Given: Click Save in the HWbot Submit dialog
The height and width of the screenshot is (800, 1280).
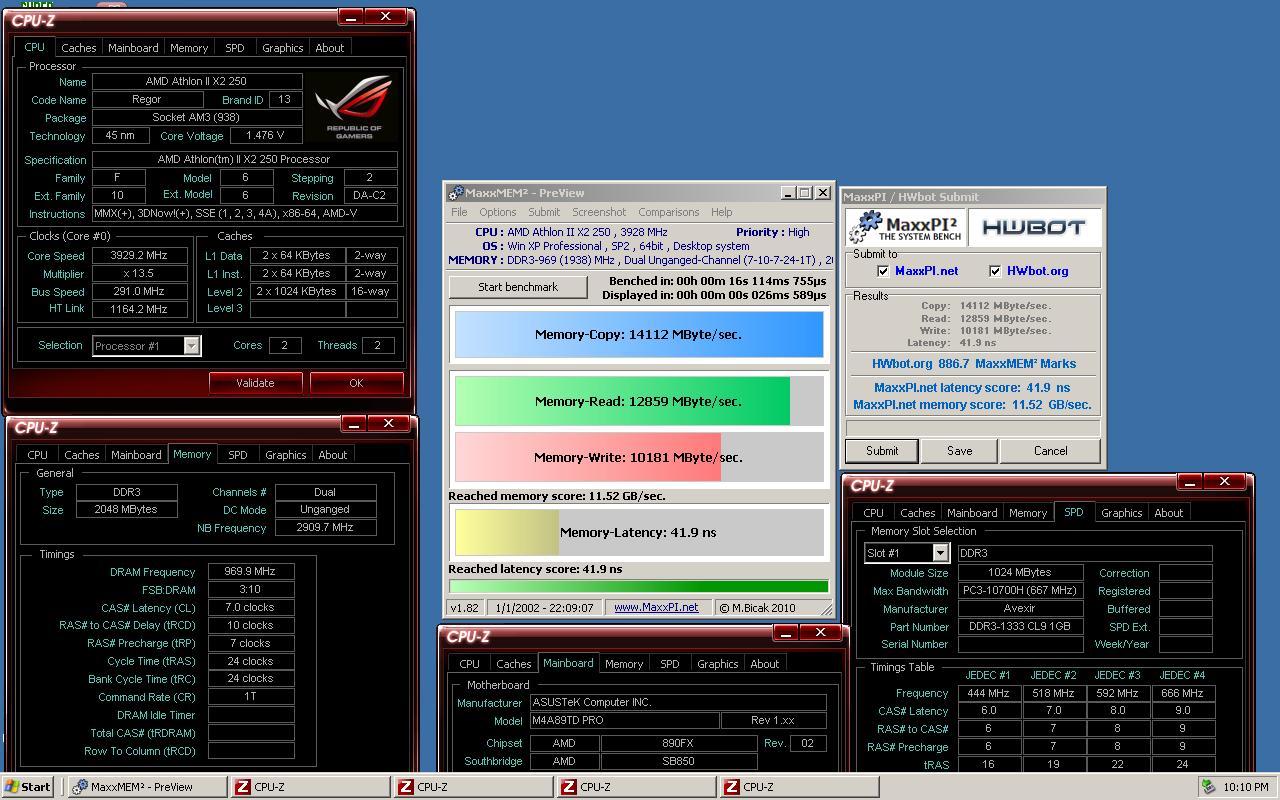Looking at the screenshot, I should tap(960, 451).
